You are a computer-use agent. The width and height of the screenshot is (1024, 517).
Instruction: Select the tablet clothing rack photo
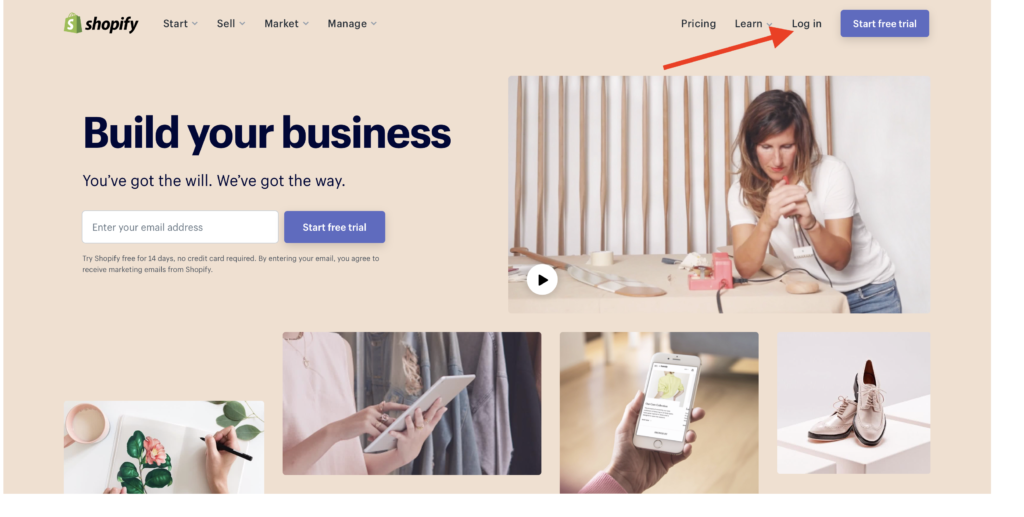click(x=411, y=403)
